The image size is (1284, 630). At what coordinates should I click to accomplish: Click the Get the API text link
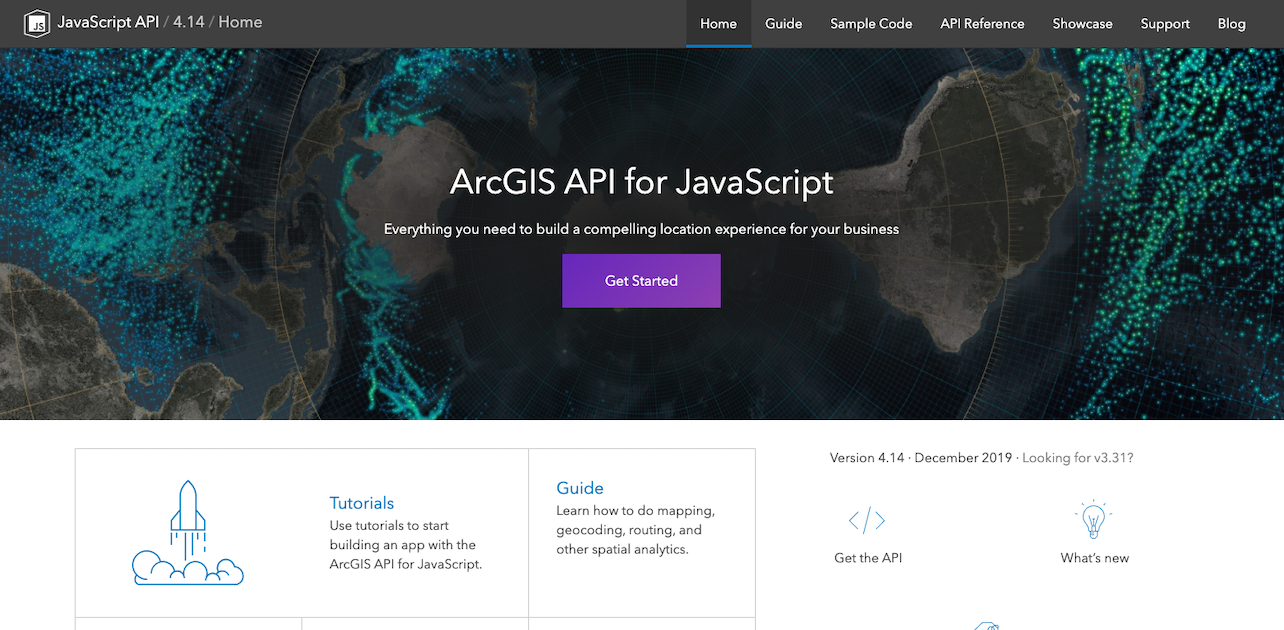point(868,558)
